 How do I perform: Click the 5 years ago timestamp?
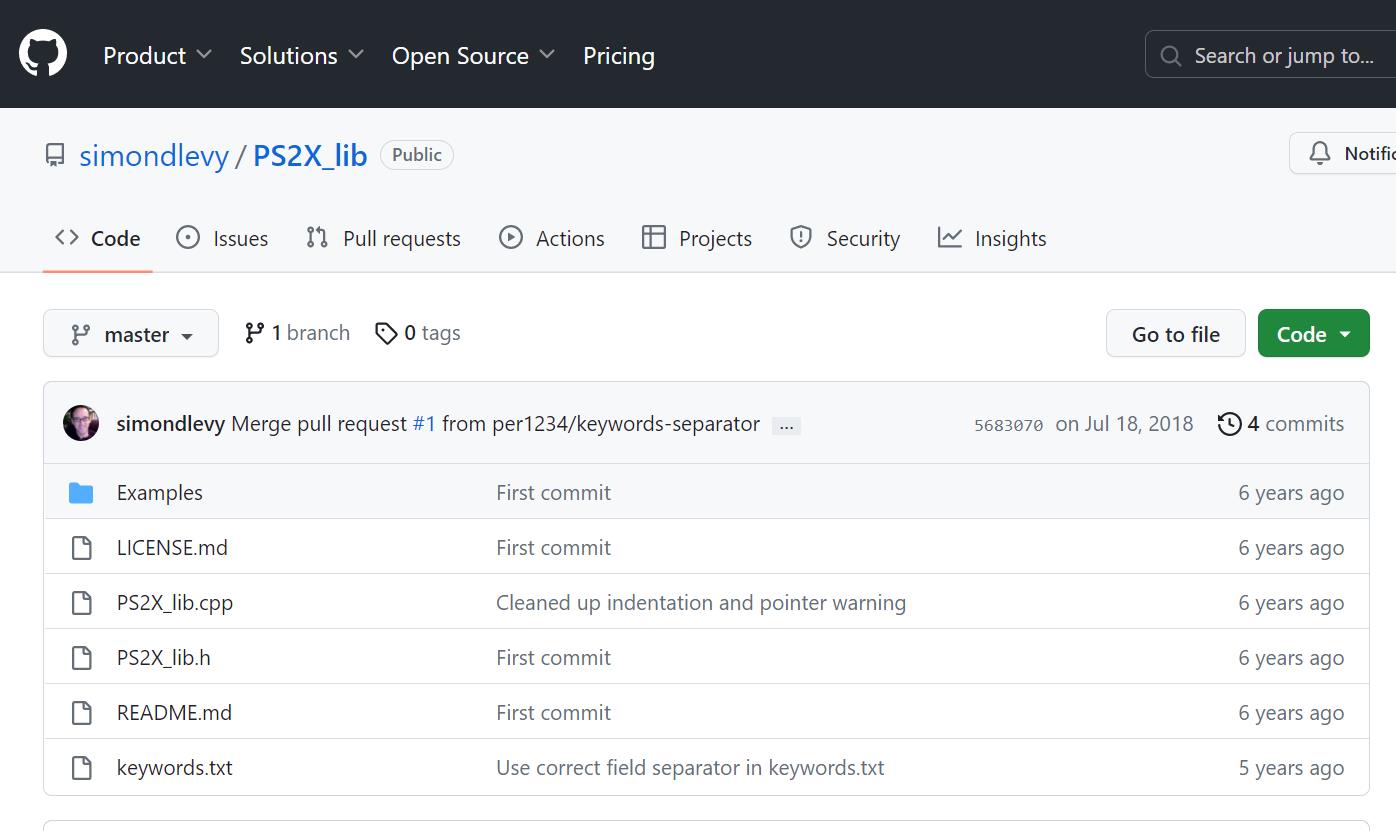1291,768
